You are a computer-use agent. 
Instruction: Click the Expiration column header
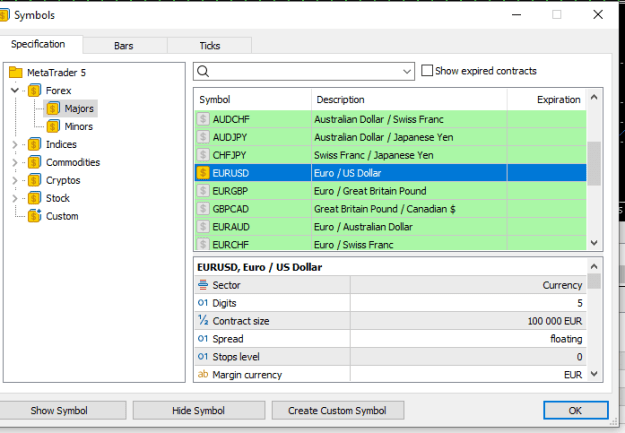click(x=546, y=99)
